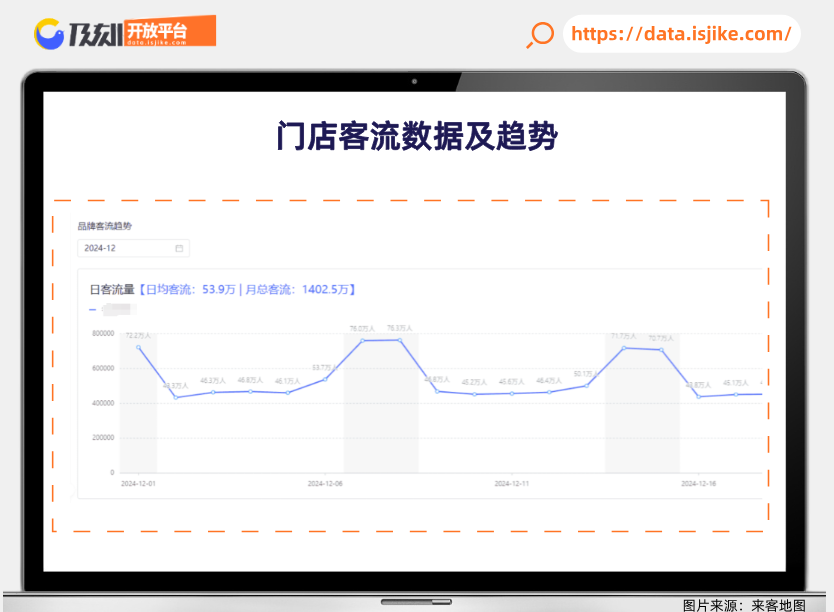The width and height of the screenshot is (834, 612).
Task: Select the 43.3万人 low point
Action: point(176,397)
